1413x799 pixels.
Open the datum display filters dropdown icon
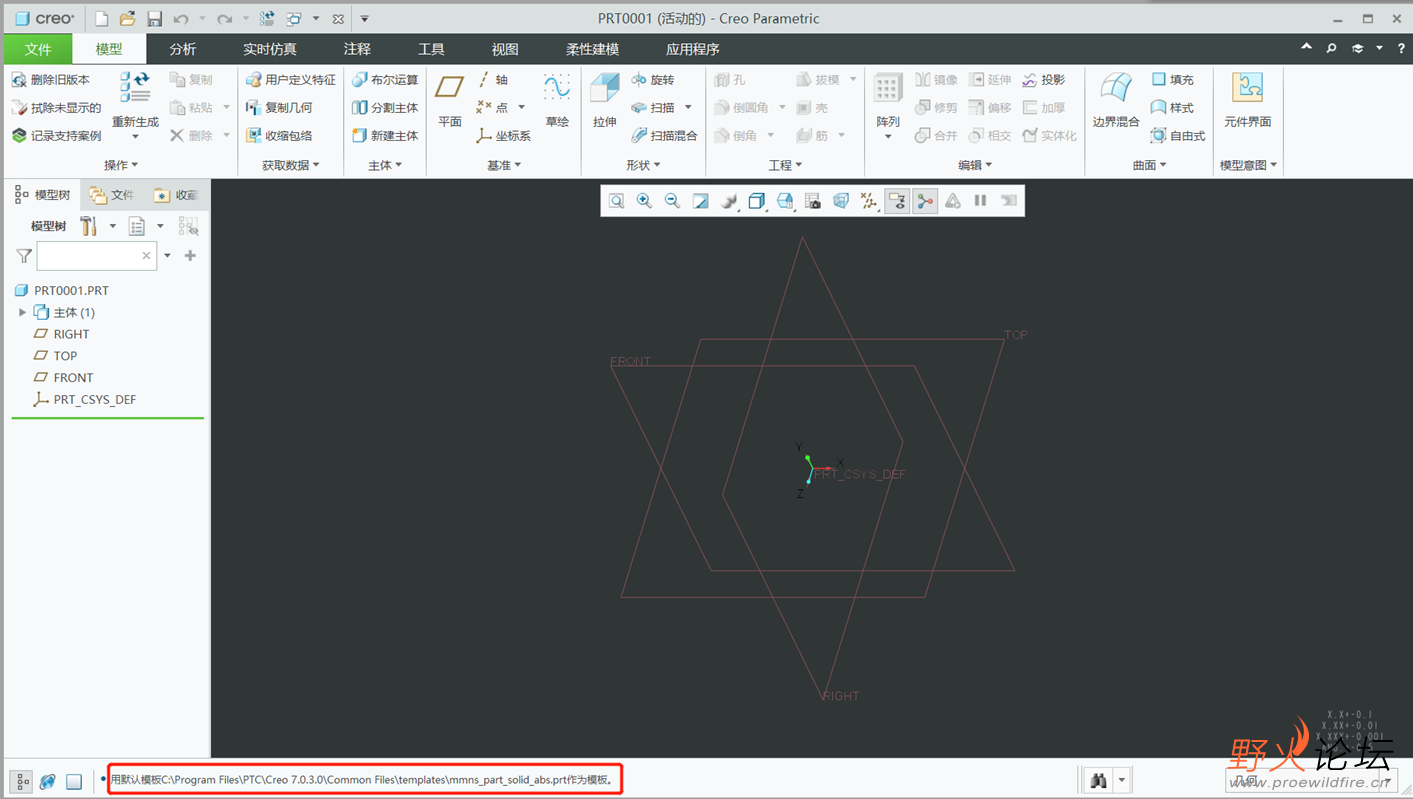coord(869,201)
